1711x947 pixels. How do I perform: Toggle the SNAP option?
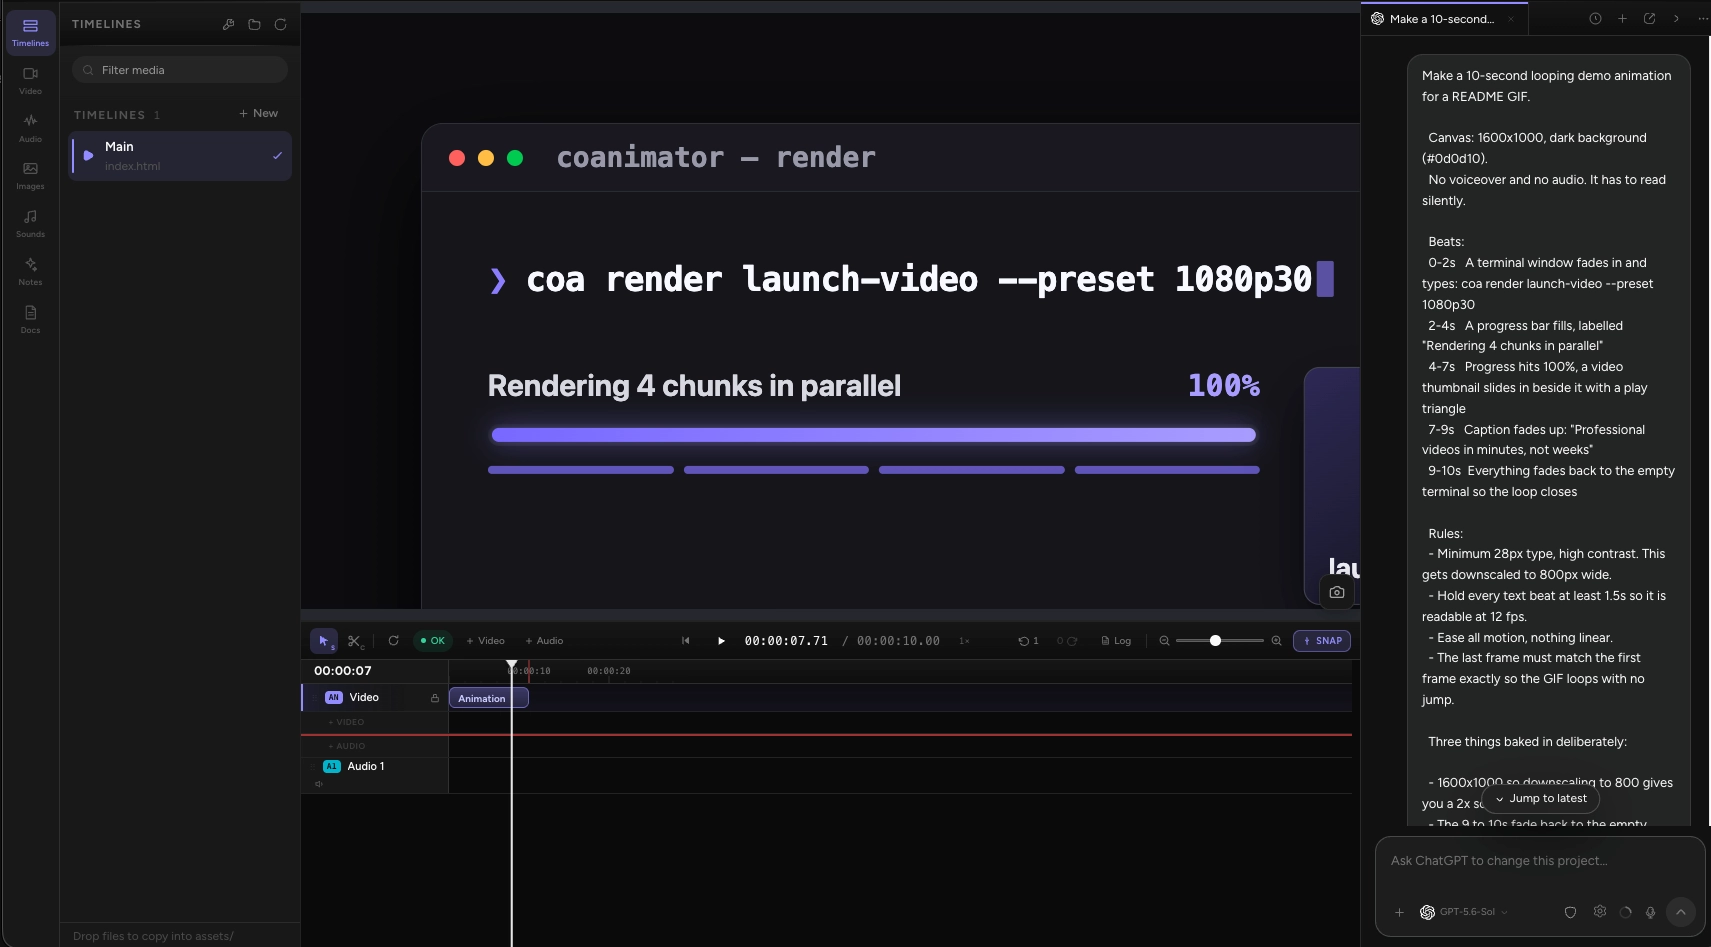pyautogui.click(x=1322, y=641)
